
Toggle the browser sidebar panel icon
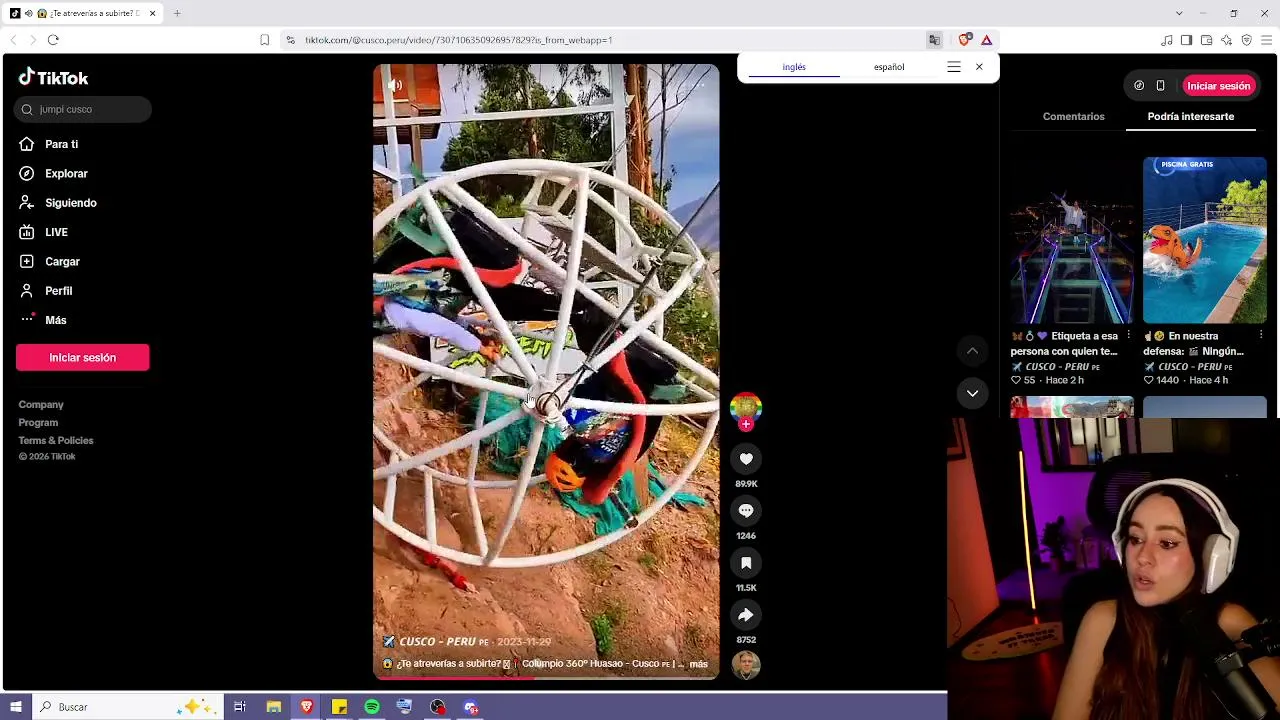1186,40
